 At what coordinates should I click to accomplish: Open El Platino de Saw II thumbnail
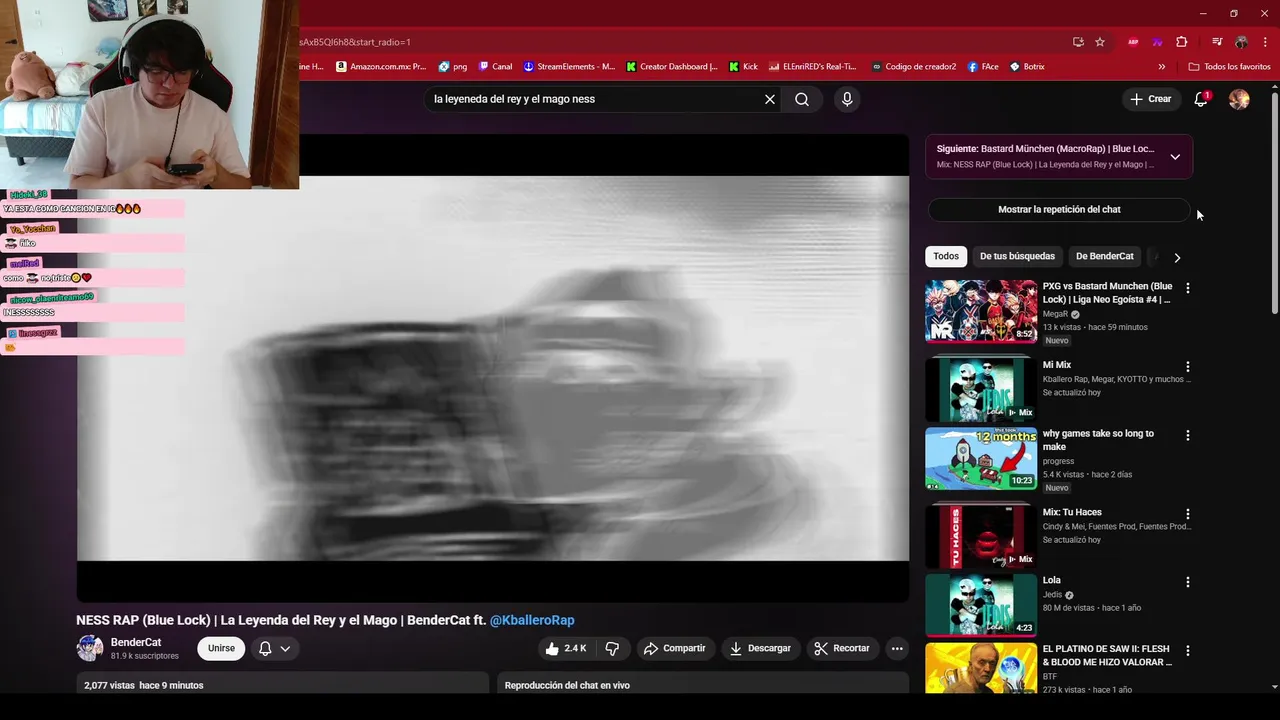pyautogui.click(x=981, y=668)
